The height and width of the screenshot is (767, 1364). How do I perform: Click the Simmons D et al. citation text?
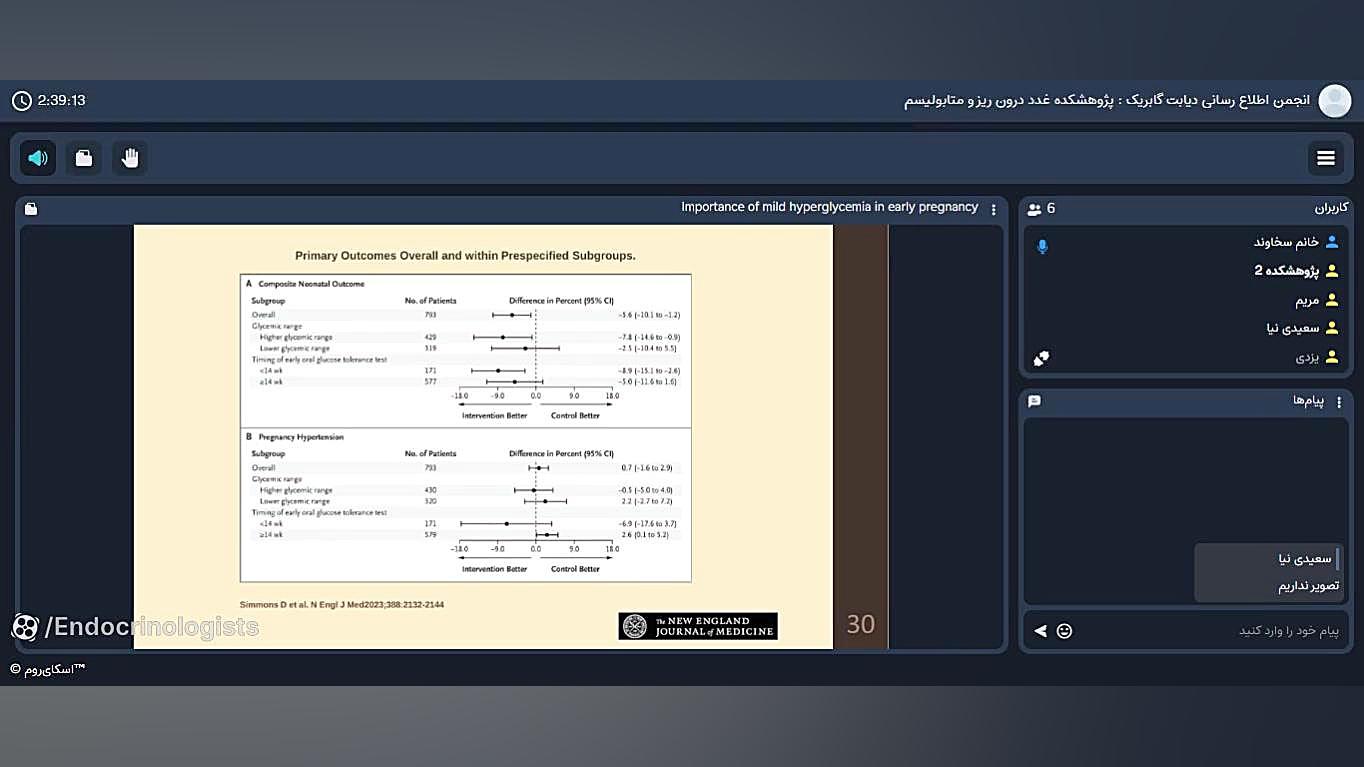342,605
